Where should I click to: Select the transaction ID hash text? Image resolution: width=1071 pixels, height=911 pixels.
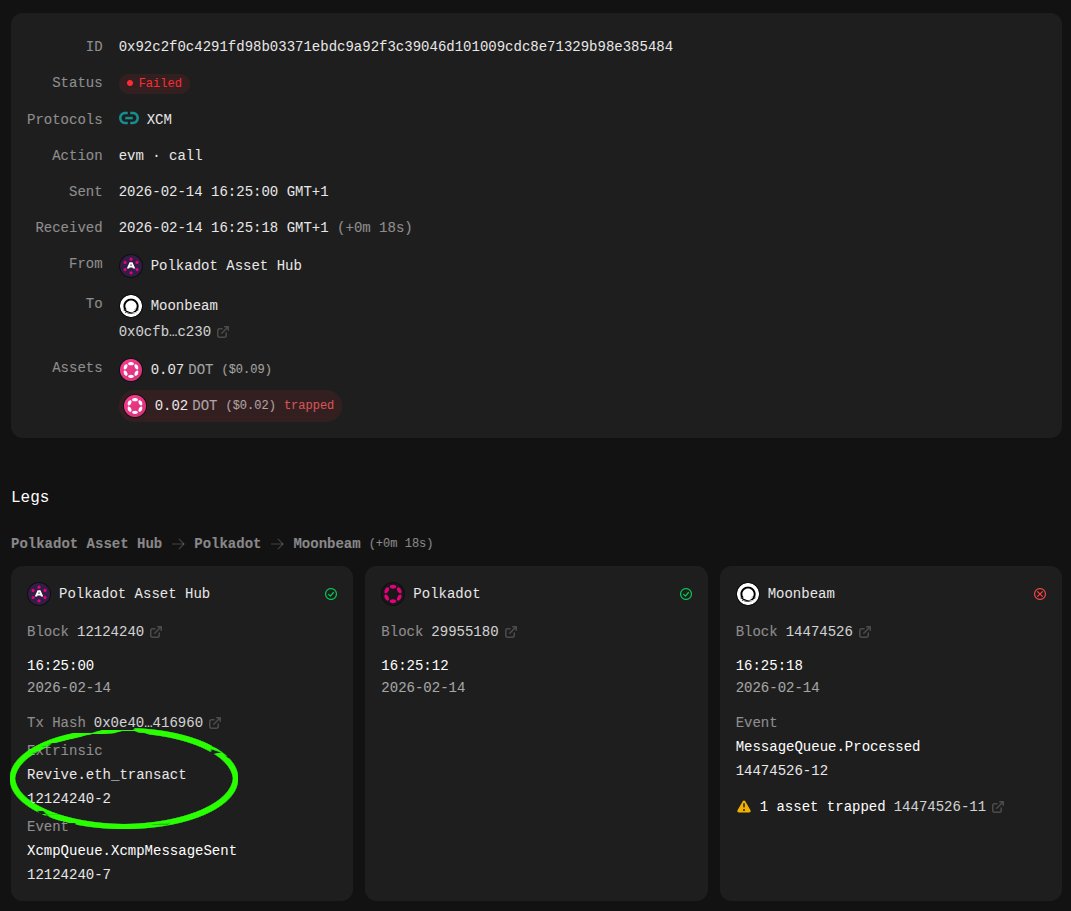tap(395, 46)
